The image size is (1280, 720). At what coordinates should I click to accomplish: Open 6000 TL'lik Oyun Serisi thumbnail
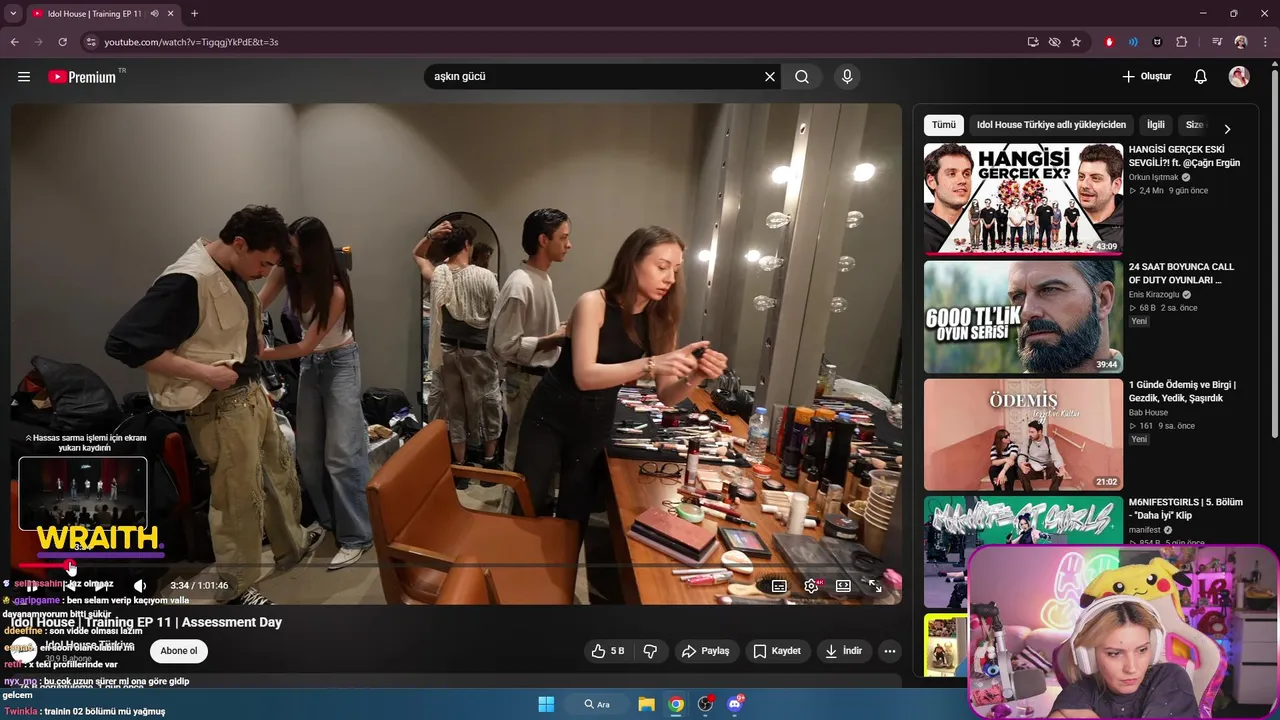pos(1023,317)
